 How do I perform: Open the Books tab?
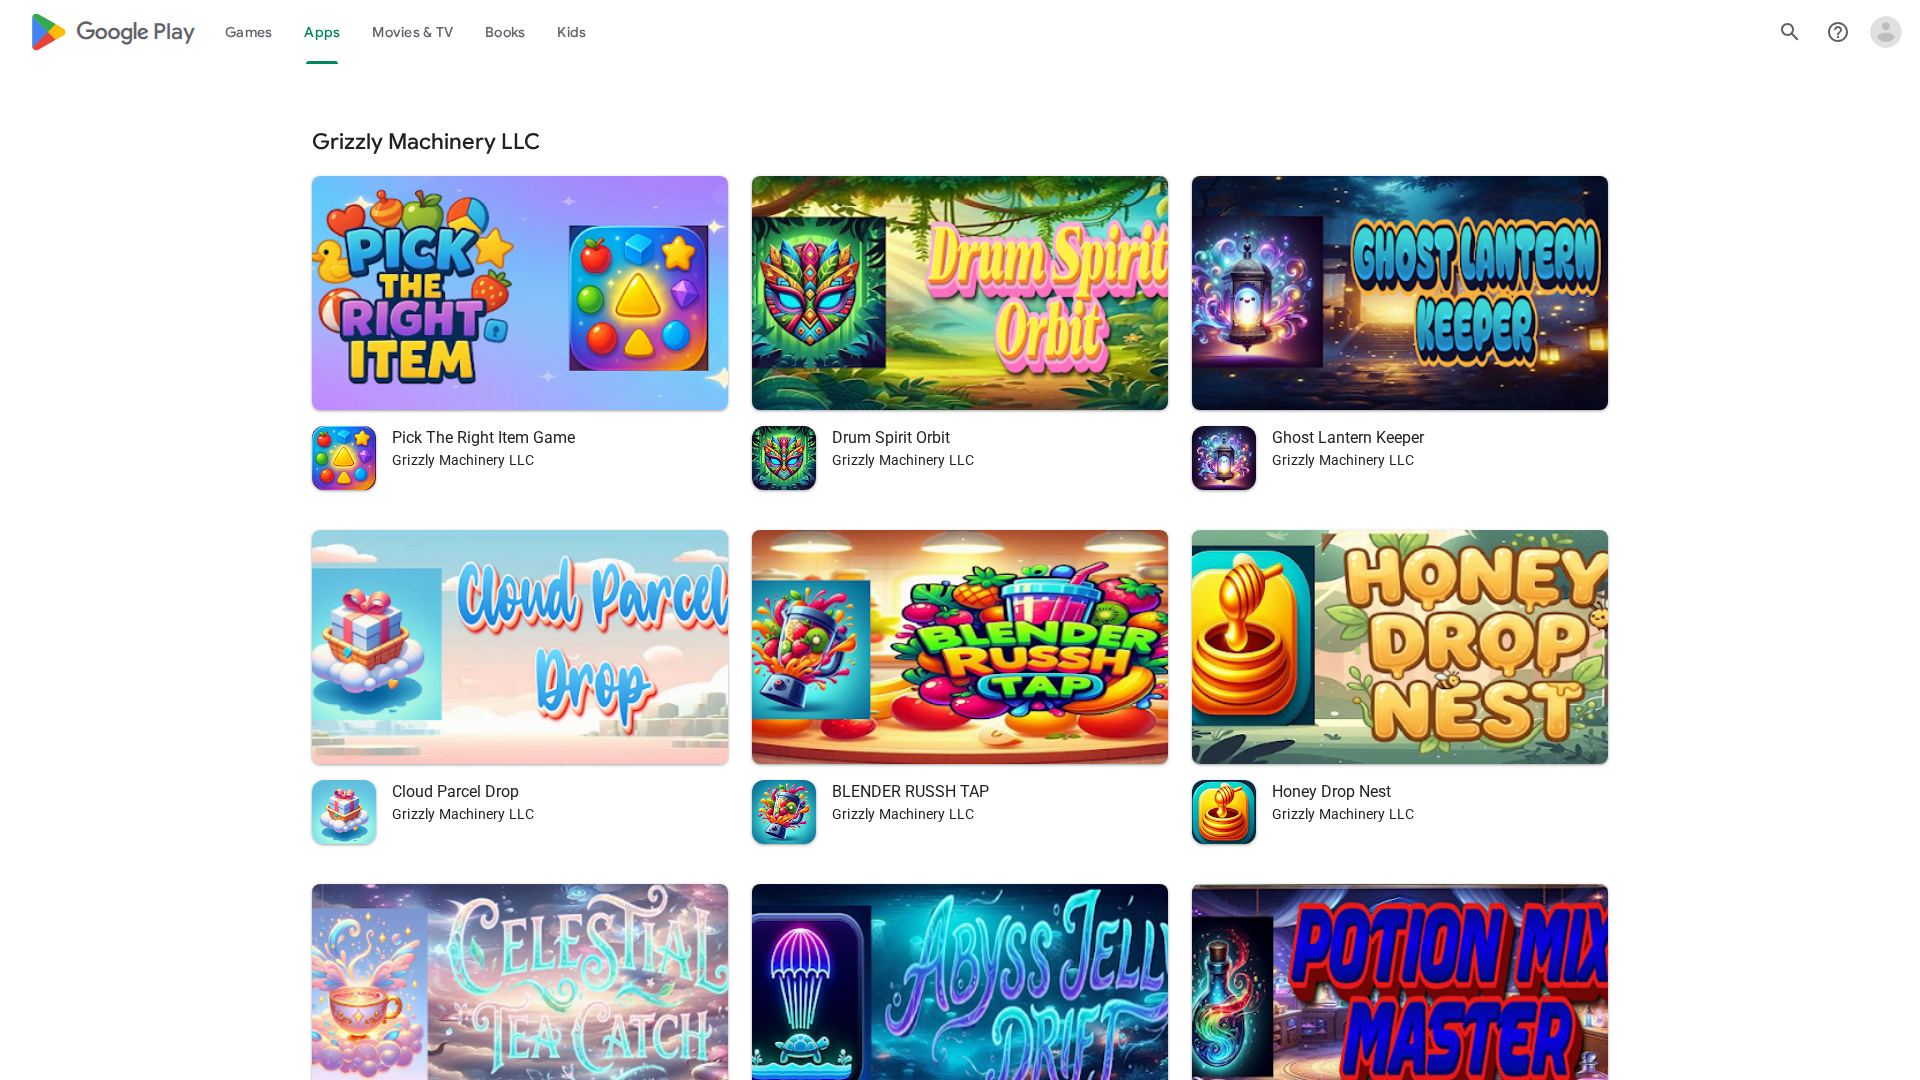[505, 32]
